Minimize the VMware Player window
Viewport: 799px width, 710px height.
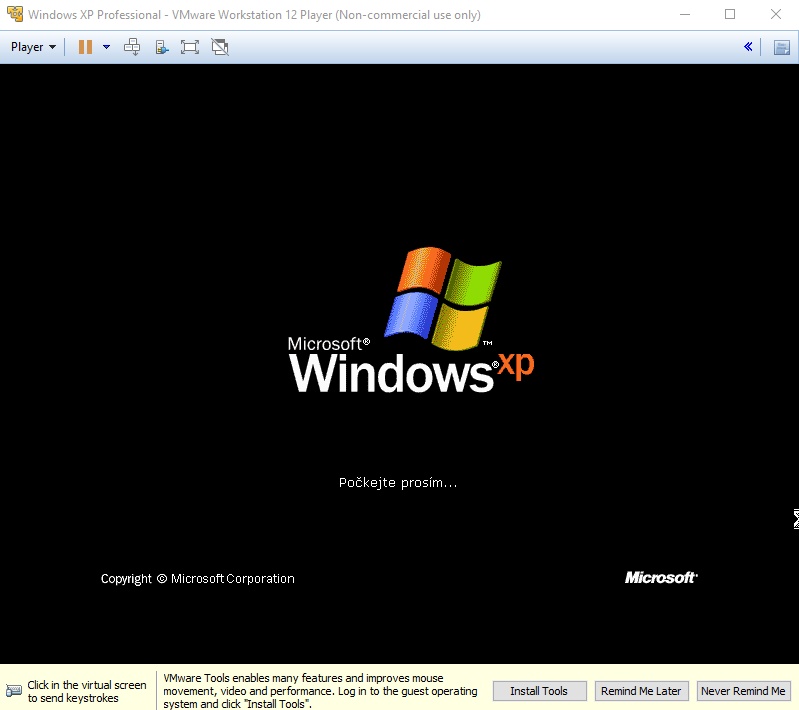[685, 15]
